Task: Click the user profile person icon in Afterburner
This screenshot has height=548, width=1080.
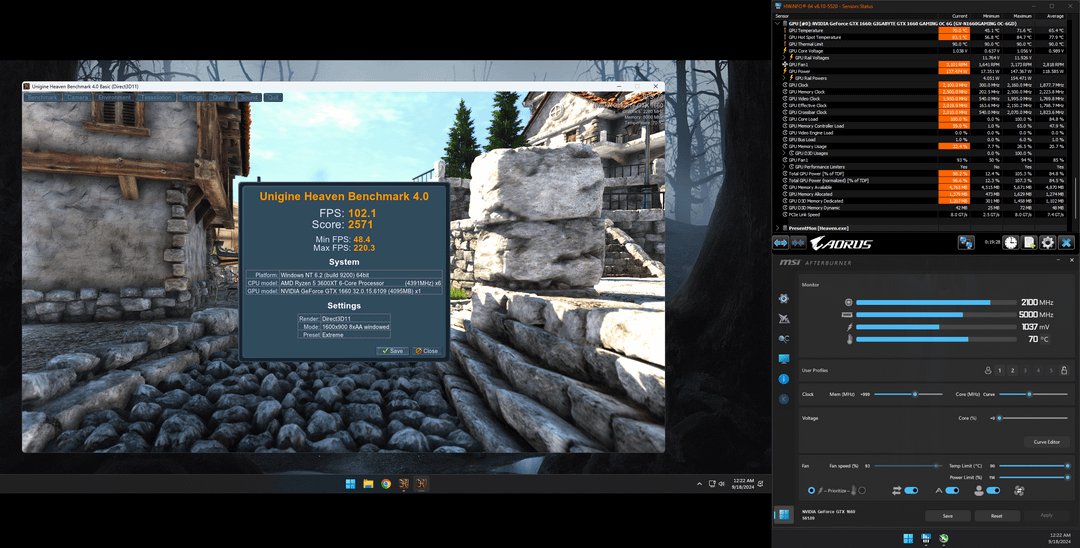Action: click(x=988, y=370)
